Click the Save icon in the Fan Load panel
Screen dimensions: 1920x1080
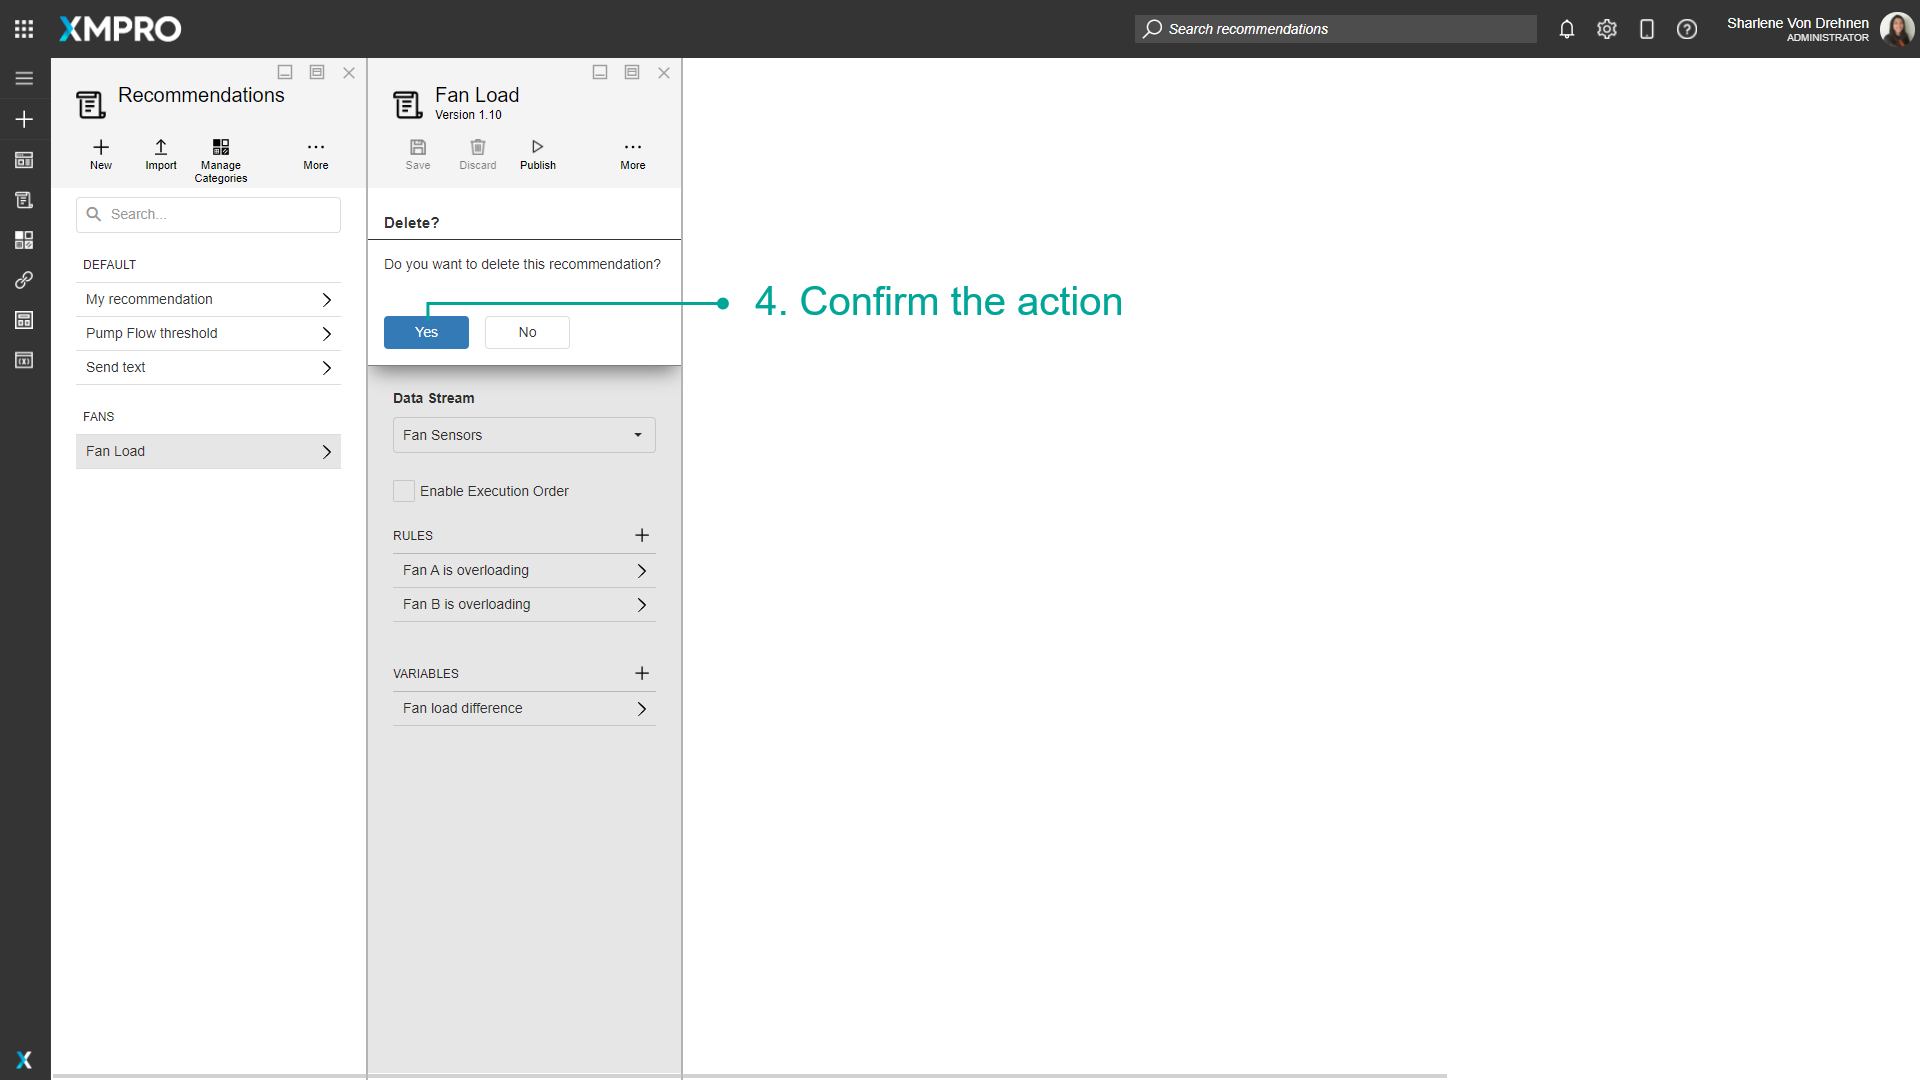click(x=418, y=153)
